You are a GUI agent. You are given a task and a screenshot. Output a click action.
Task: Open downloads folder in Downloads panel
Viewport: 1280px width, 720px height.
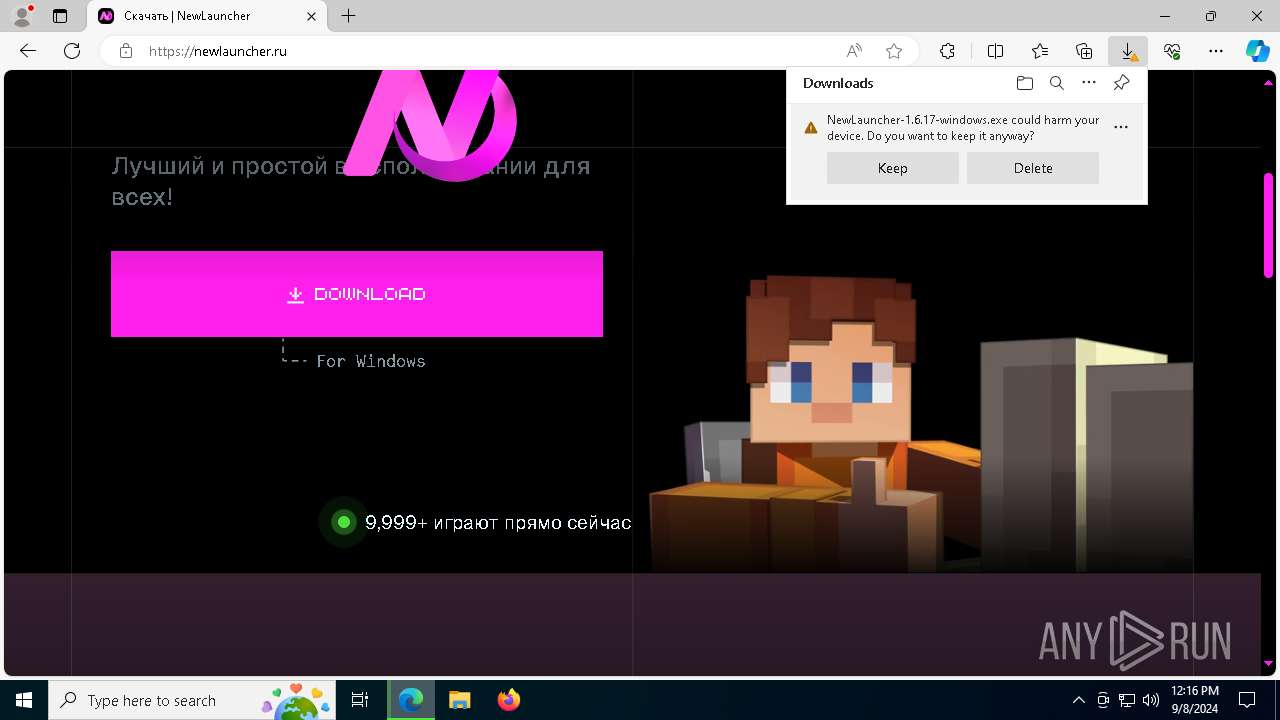pos(1024,83)
